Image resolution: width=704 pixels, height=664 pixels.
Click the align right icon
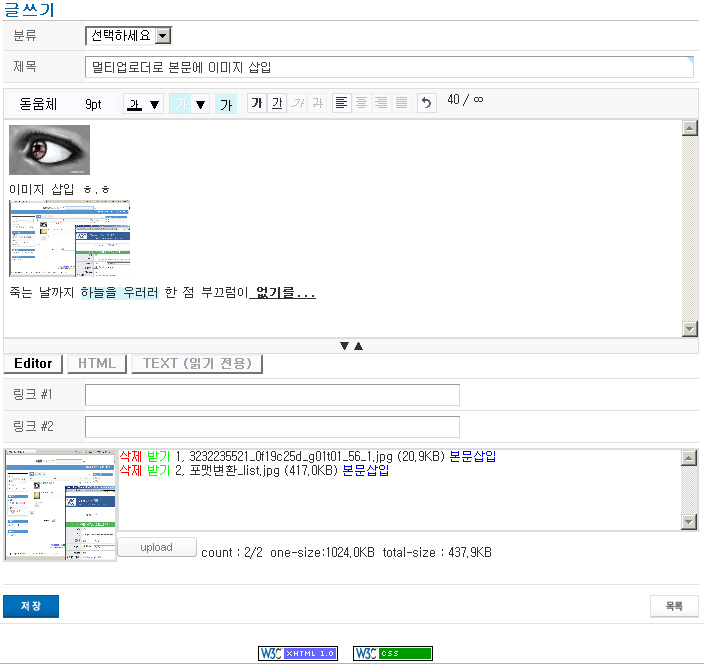[x=381, y=103]
